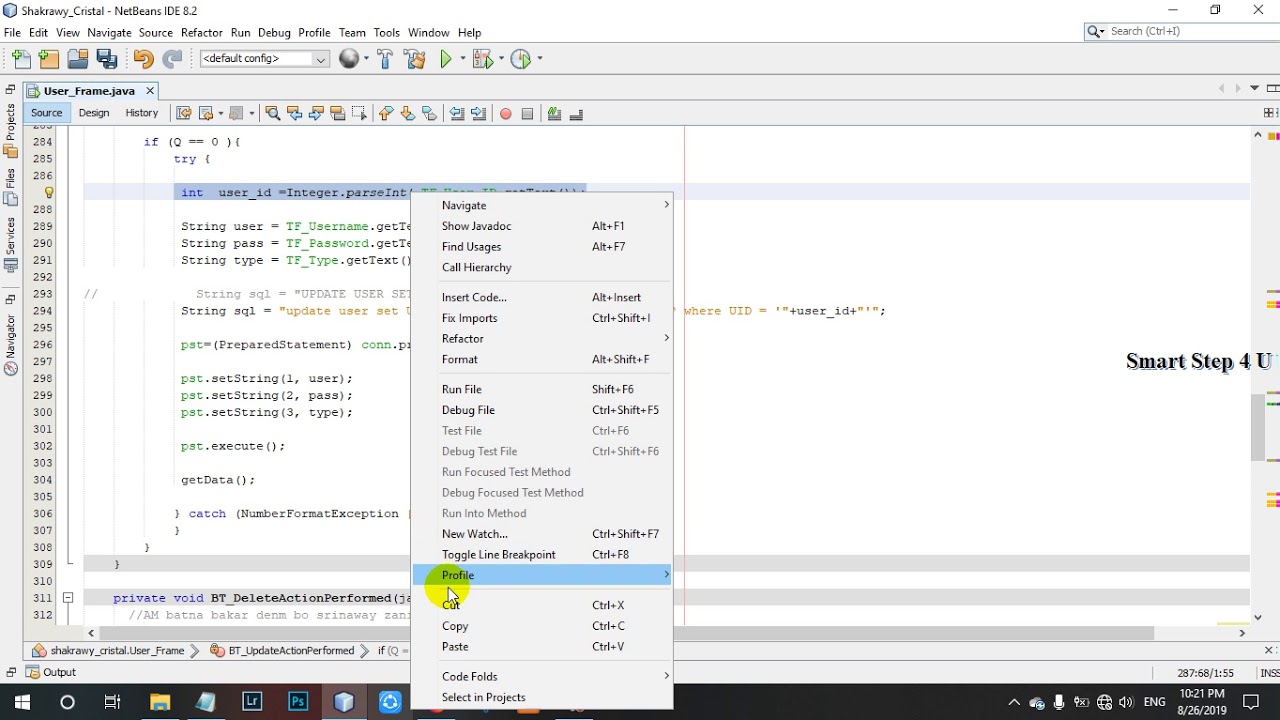This screenshot has height=720, width=1280.
Task: Open NetBeans from the Windows taskbar
Action: pyautogui.click(x=344, y=702)
